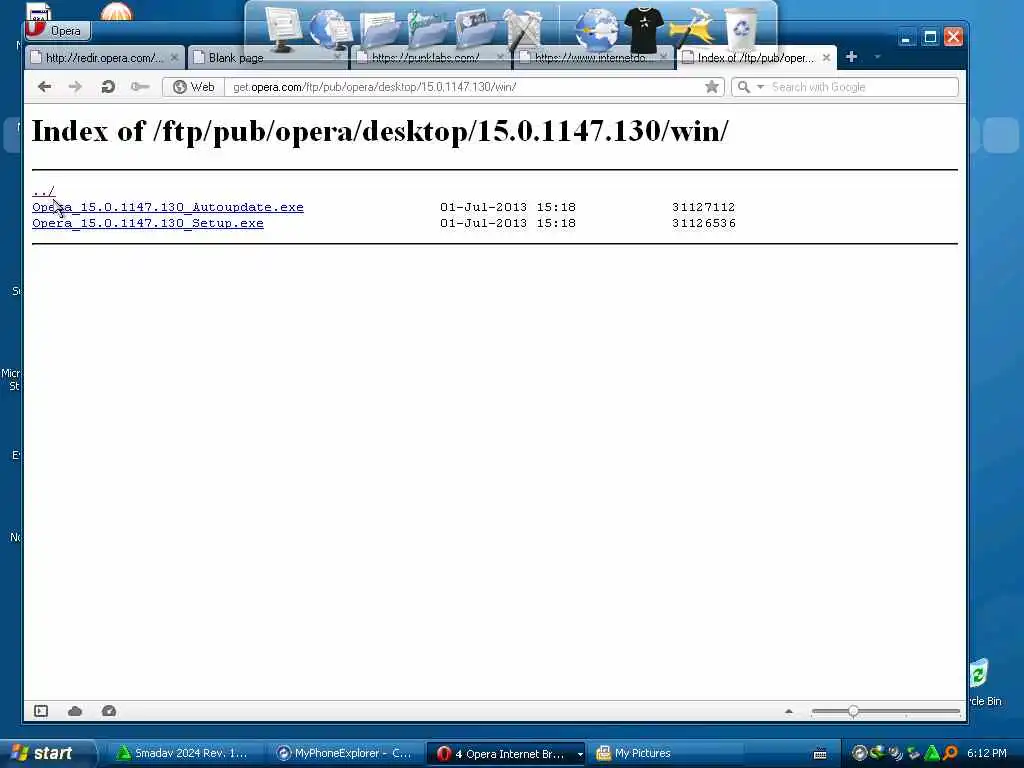Go forward using the forward arrow
This screenshot has width=1024, height=768.
pyautogui.click(x=75, y=87)
